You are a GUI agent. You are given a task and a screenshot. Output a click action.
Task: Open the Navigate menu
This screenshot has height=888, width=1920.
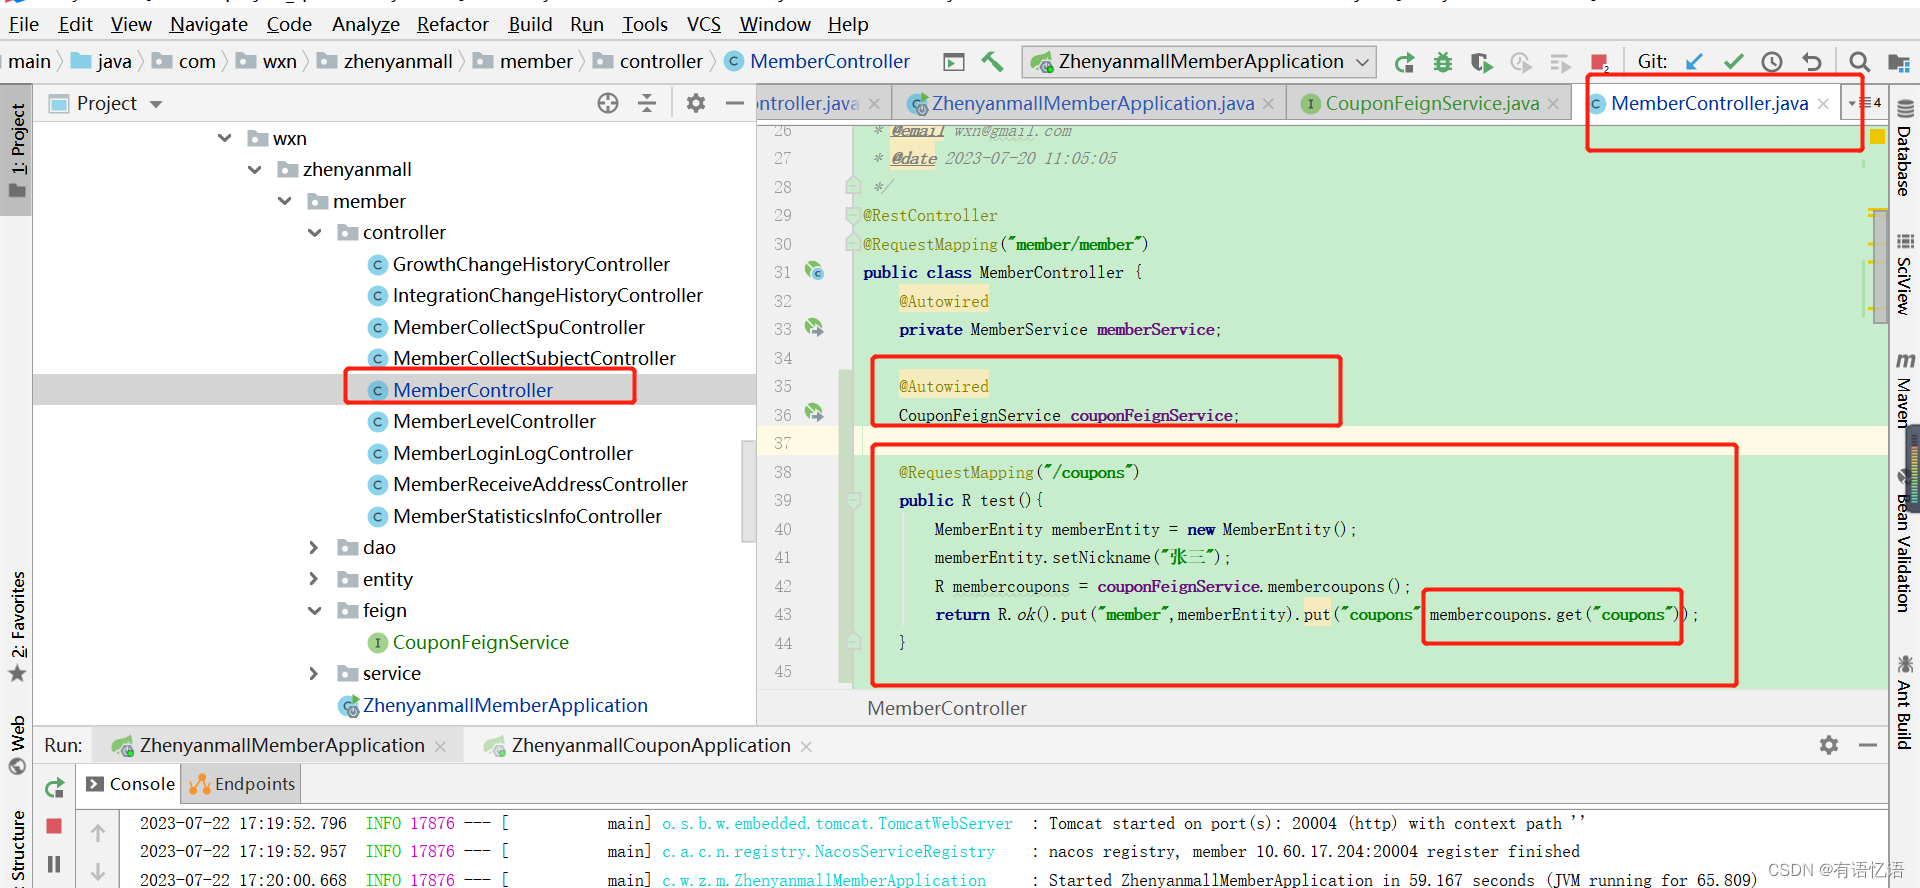[208, 24]
